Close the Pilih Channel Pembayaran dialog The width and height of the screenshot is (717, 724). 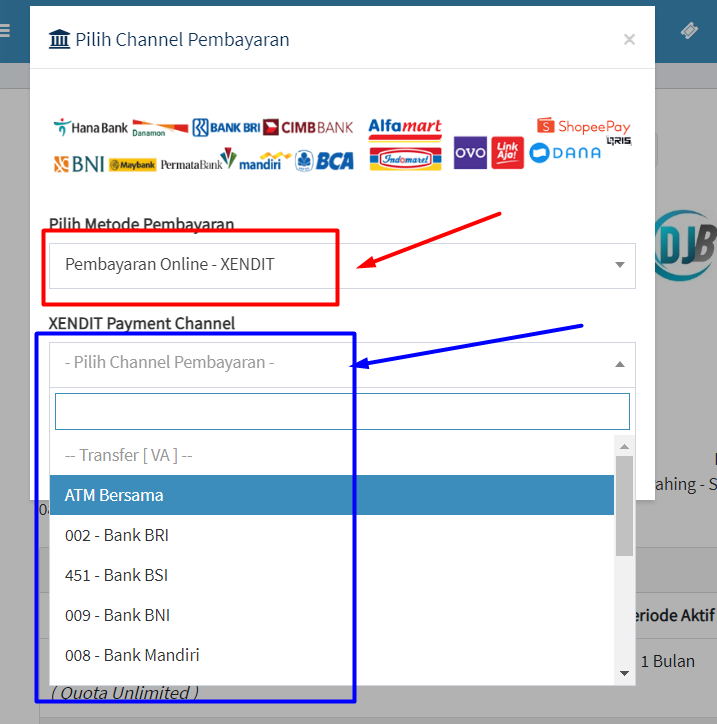point(629,39)
